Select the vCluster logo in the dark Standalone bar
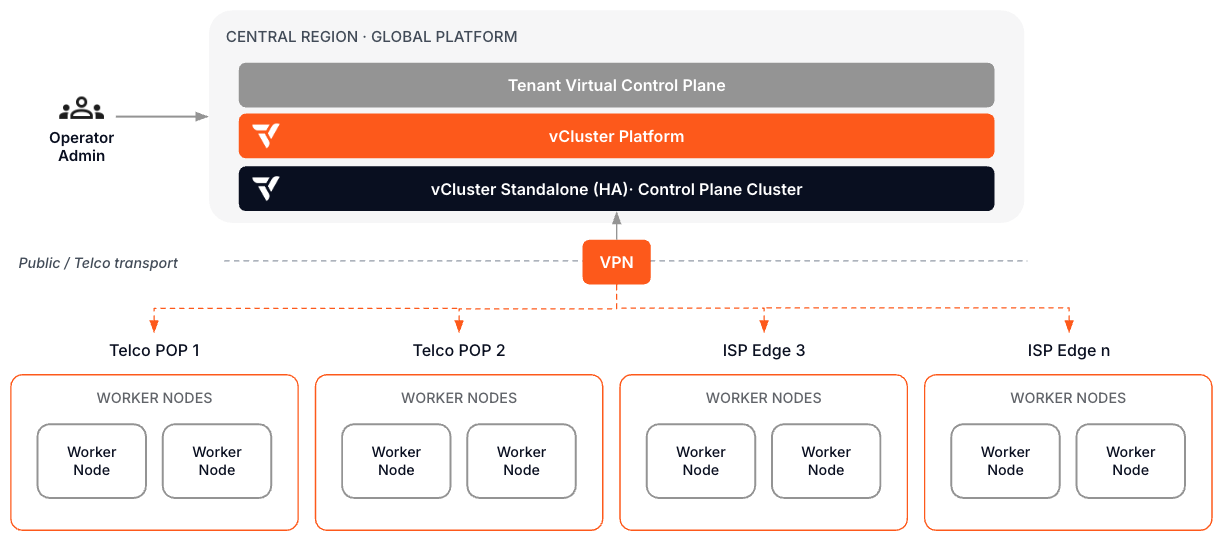This screenshot has width=1218, height=536. [x=266, y=189]
